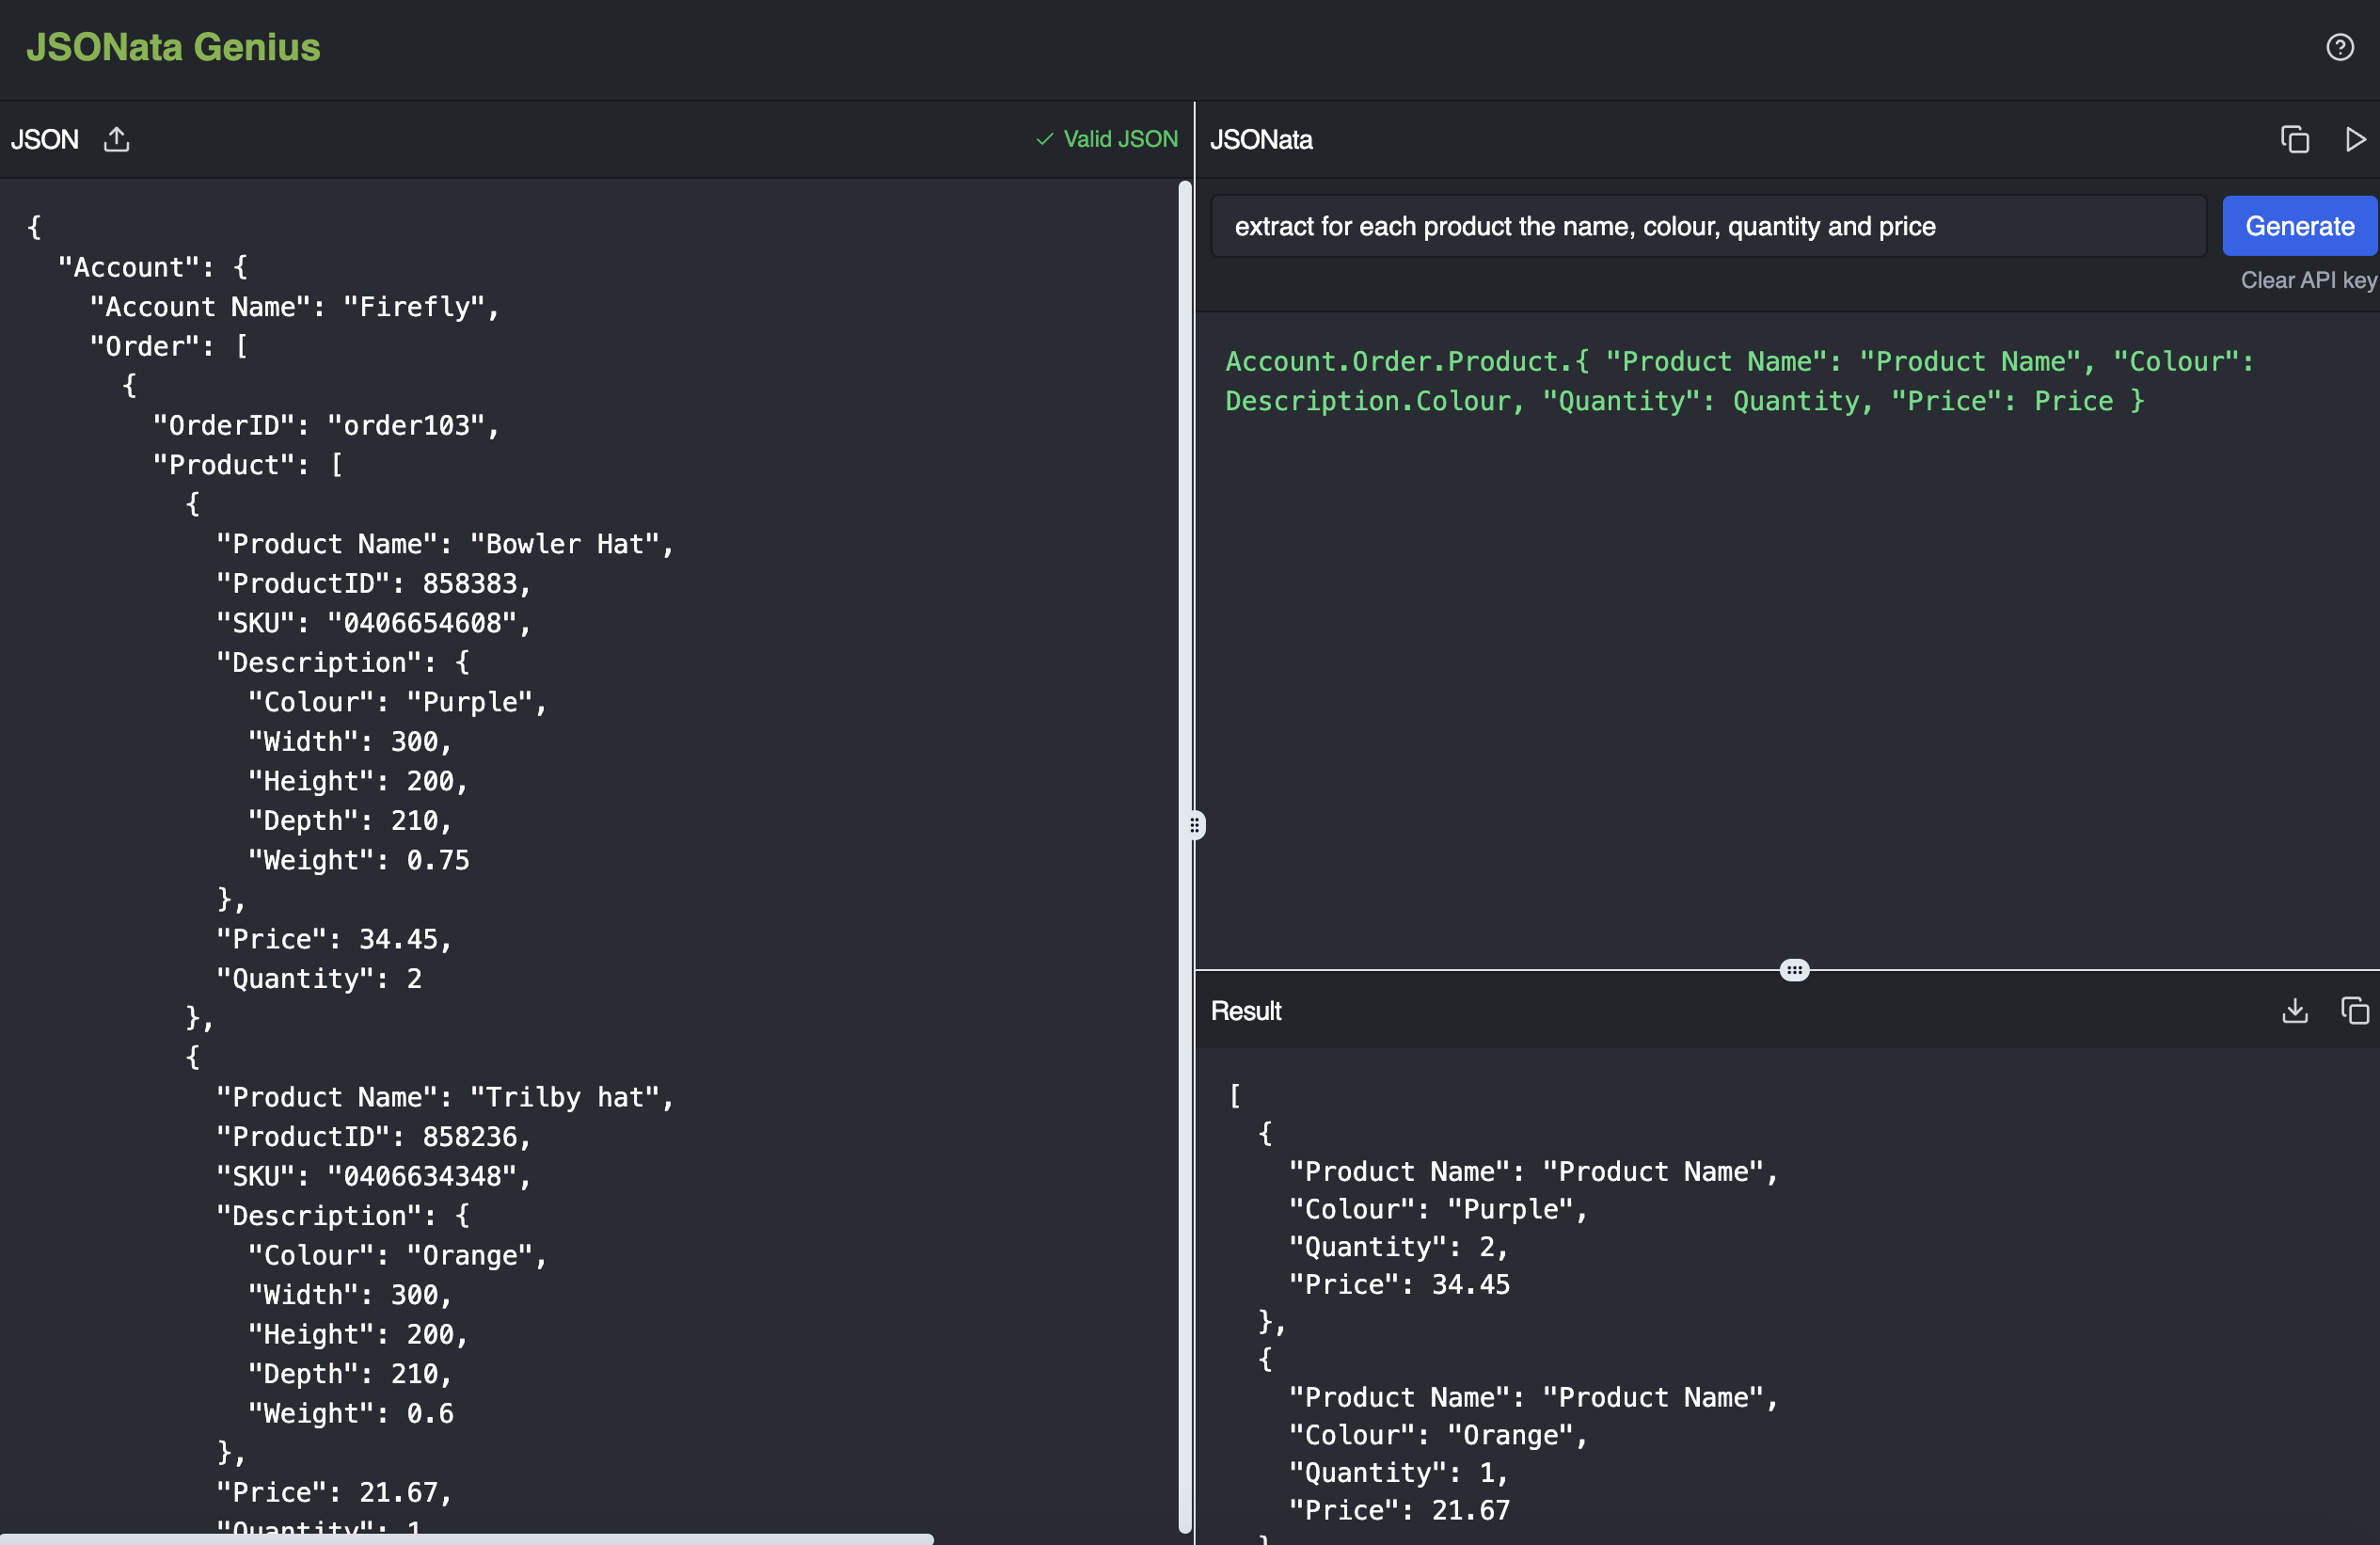Click "Price": 21.67 in the Result panel
Image resolution: width=2380 pixels, height=1545 pixels.
pyautogui.click(x=1399, y=1510)
